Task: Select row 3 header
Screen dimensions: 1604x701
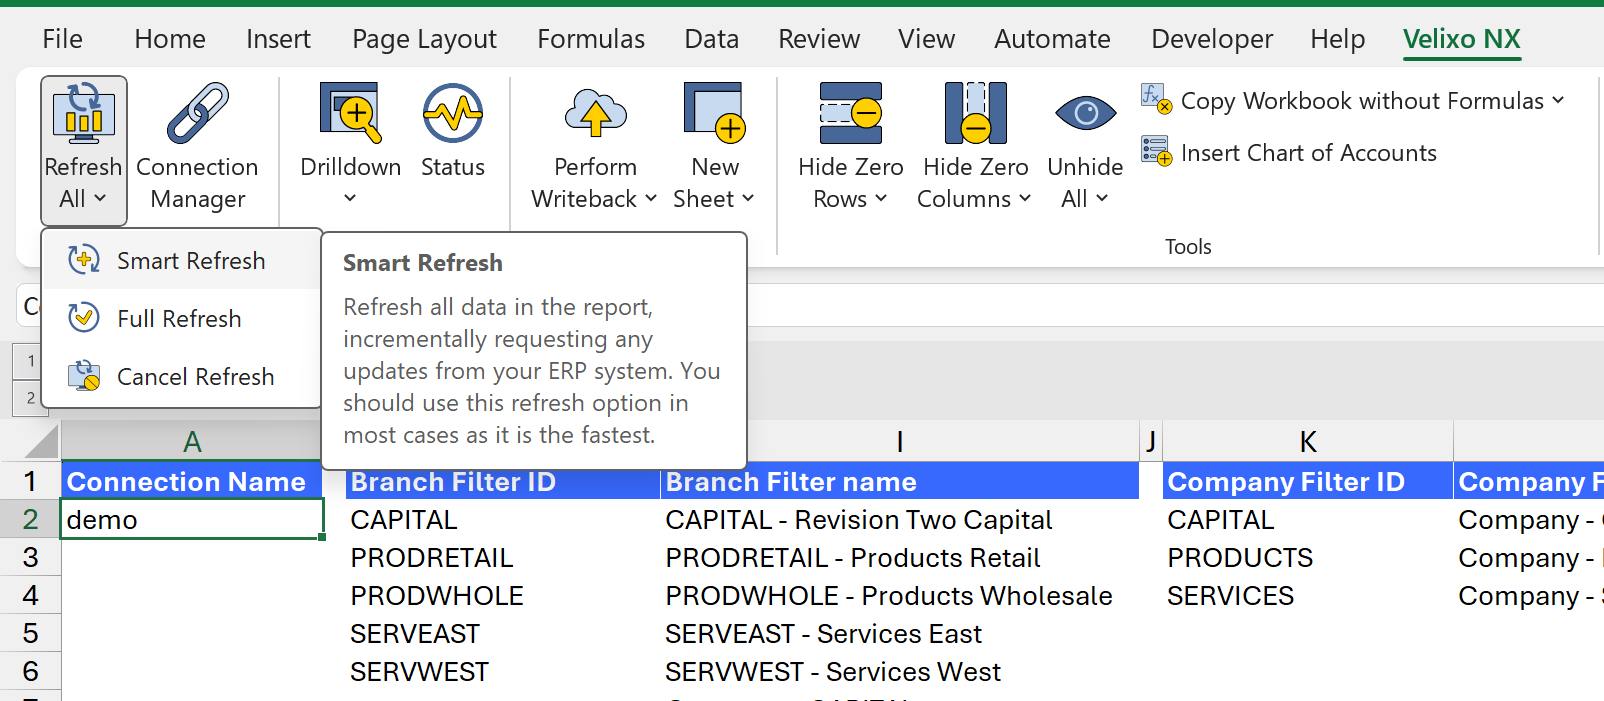Action: click(x=30, y=557)
